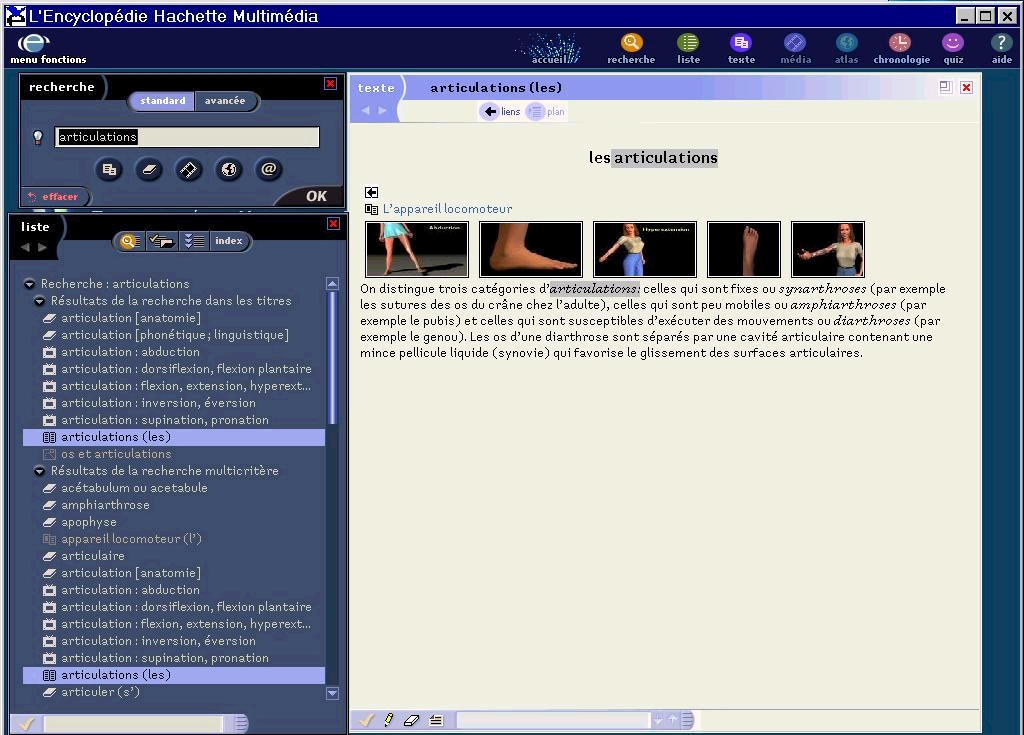
Task: Open the L'appareil locomoteur link
Action: [447, 209]
